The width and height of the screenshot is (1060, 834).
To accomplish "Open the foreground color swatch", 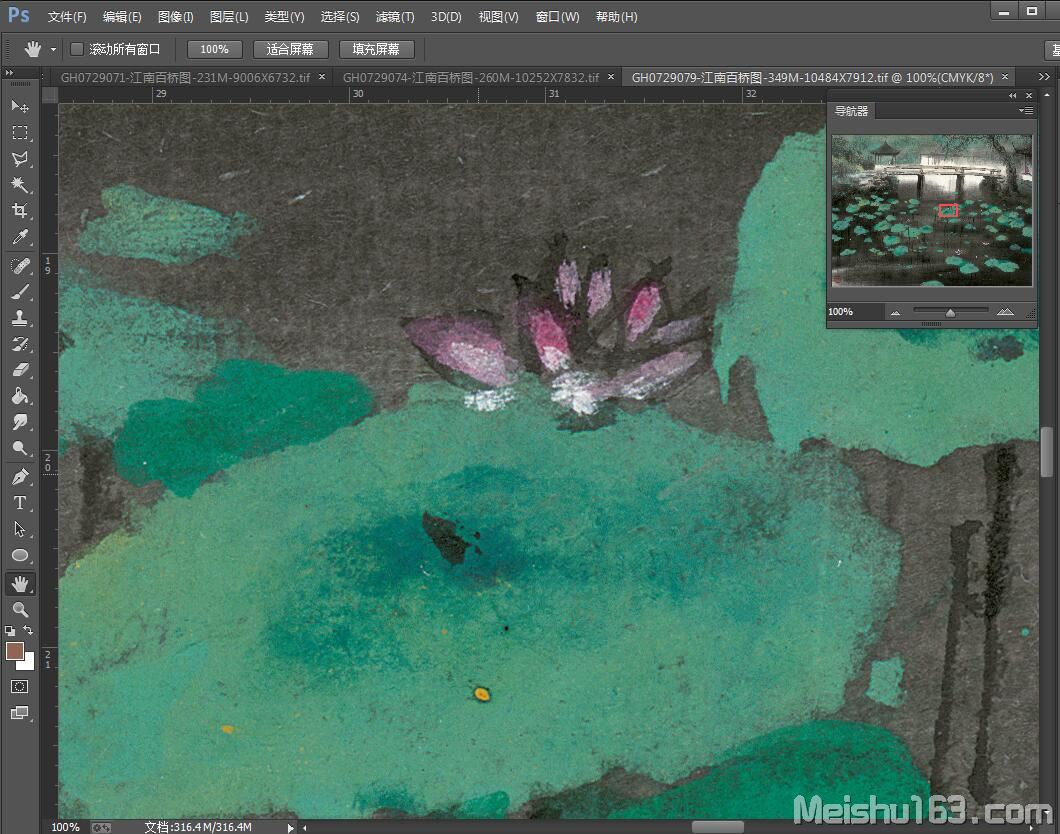I will pyautogui.click(x=14, y=650).
